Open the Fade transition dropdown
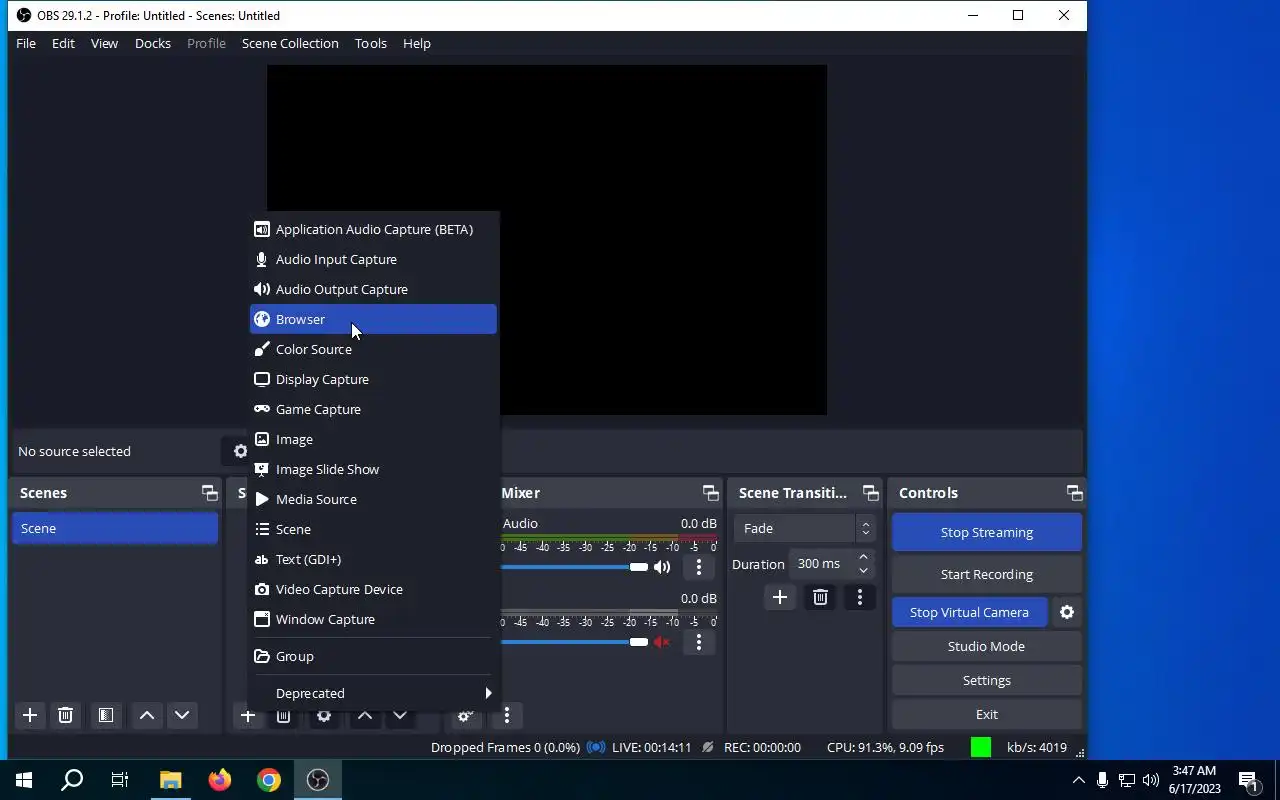The height and width of the screenshot is (800, 1280). [805, 528]
